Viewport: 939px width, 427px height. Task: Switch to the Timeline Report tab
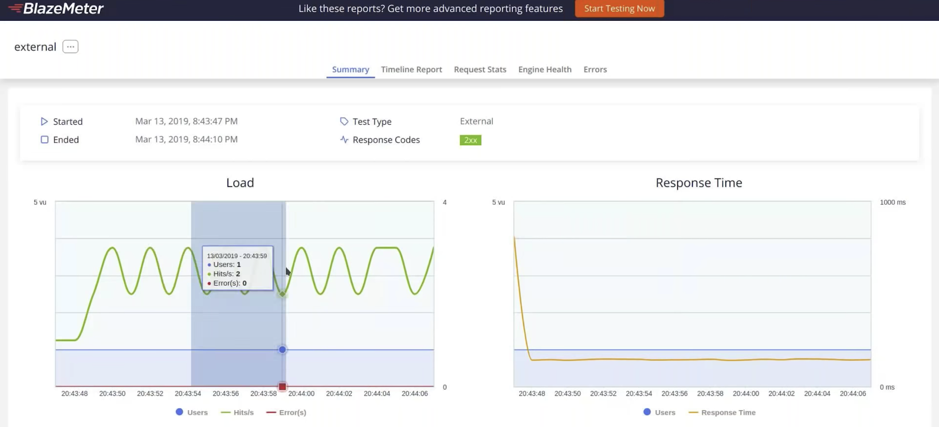coord(411,70)
